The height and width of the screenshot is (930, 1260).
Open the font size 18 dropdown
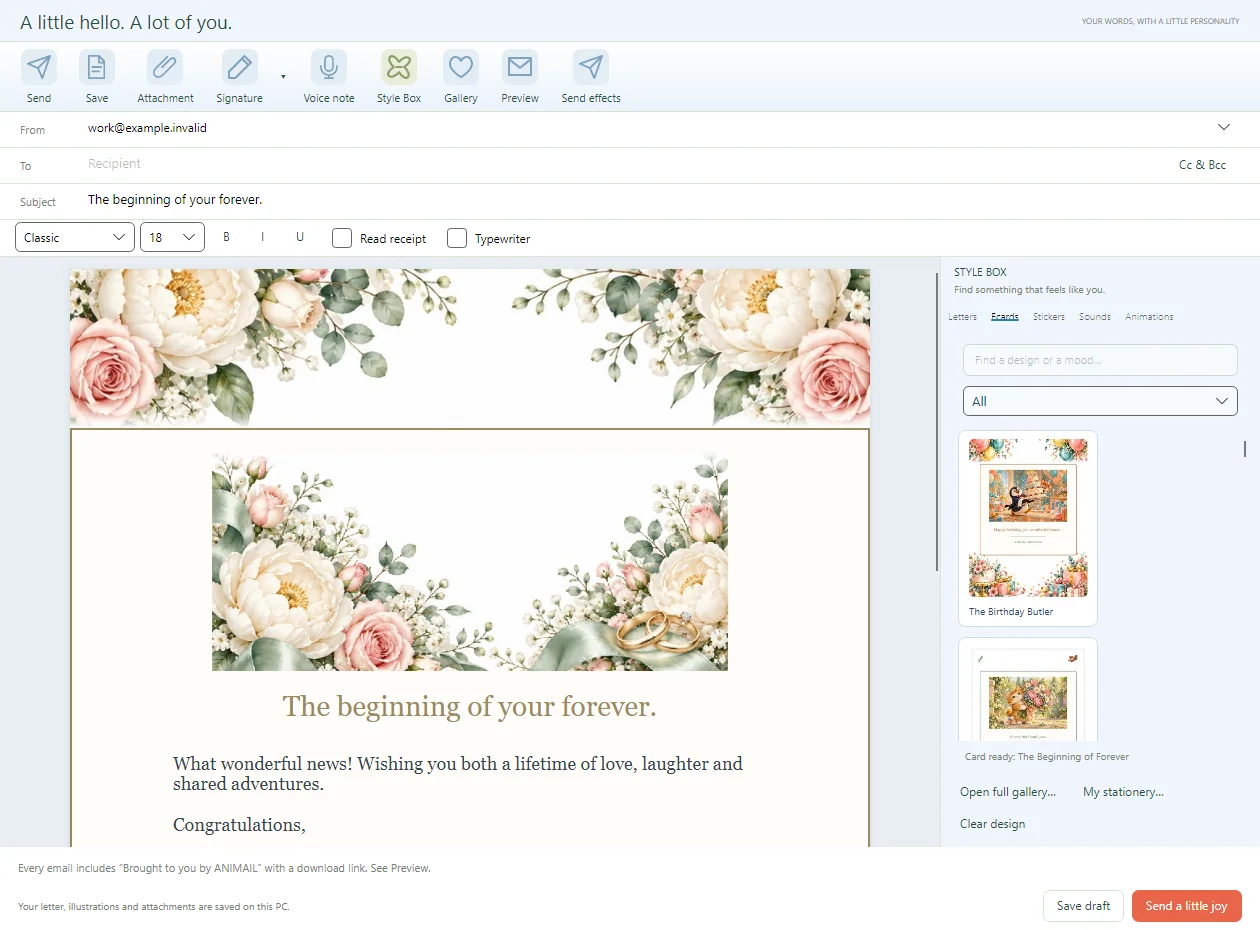172,237
